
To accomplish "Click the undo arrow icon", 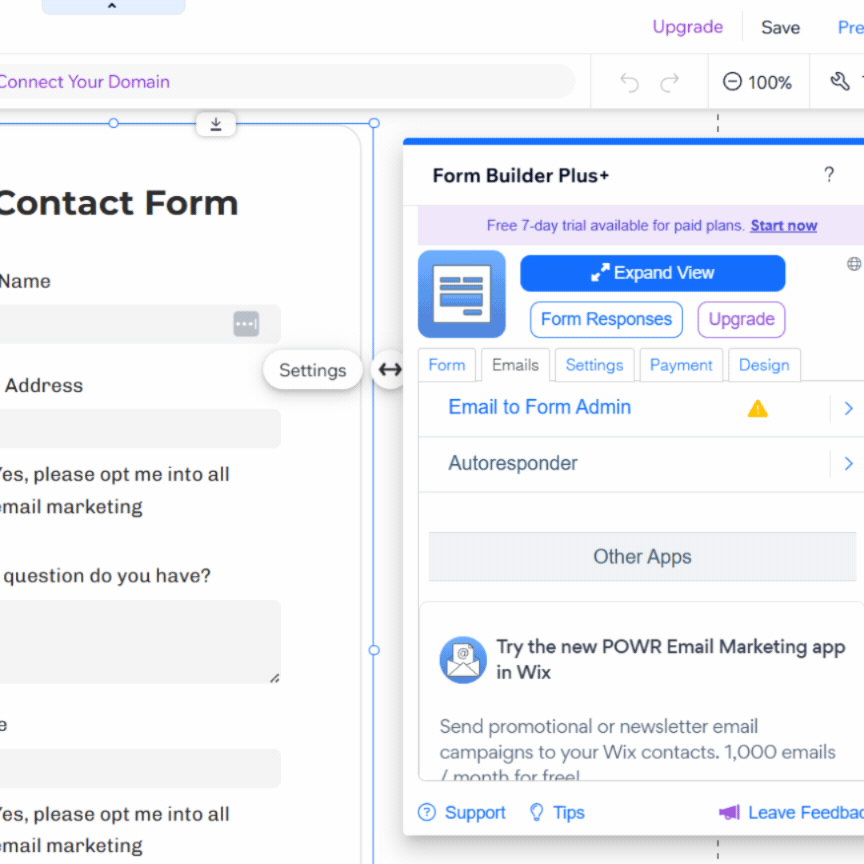I will click(x=629, y=83).
